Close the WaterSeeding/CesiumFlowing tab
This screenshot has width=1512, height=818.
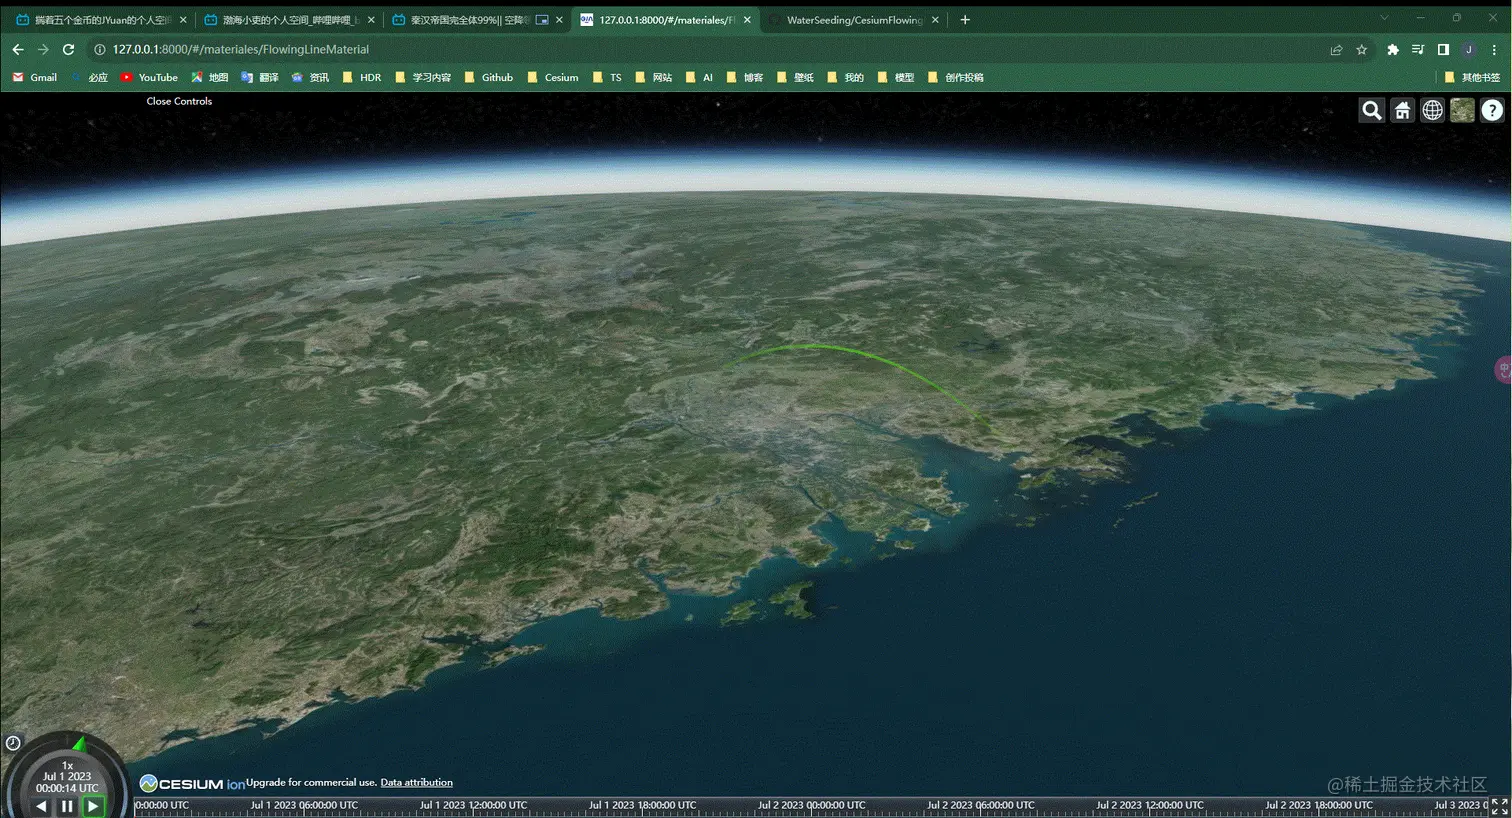coord(935,20)
